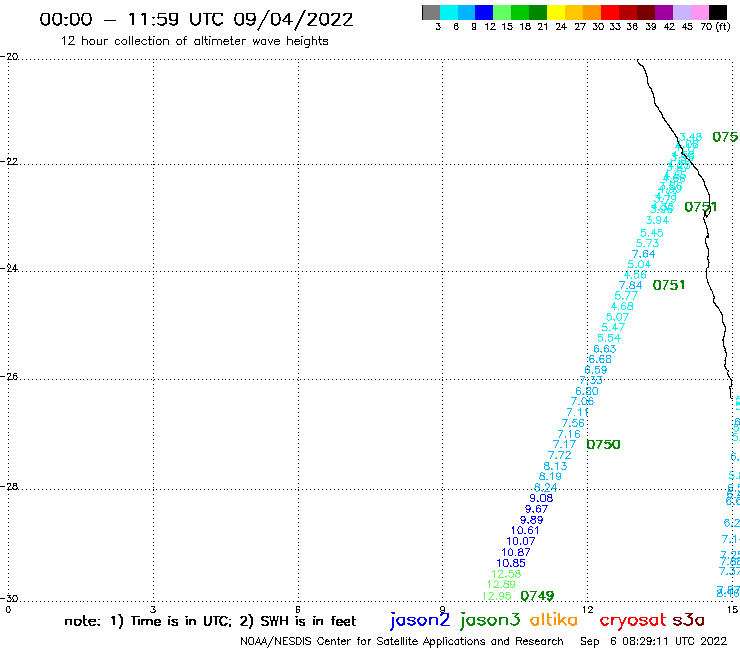Click the wave height value 5.45
This screenshot has width=740, height=650.
coord(652,233)
